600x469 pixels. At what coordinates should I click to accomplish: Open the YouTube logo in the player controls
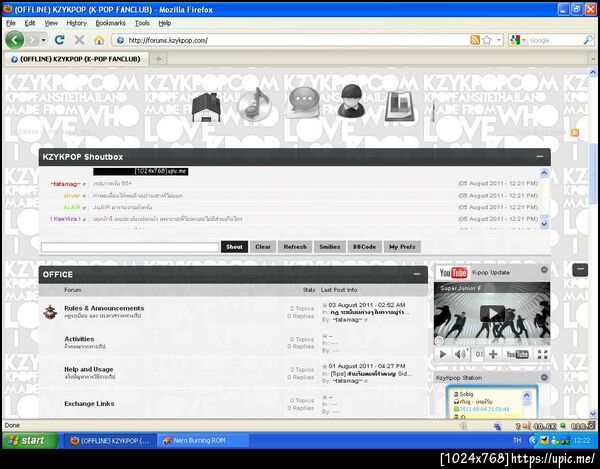pos(517,354)
